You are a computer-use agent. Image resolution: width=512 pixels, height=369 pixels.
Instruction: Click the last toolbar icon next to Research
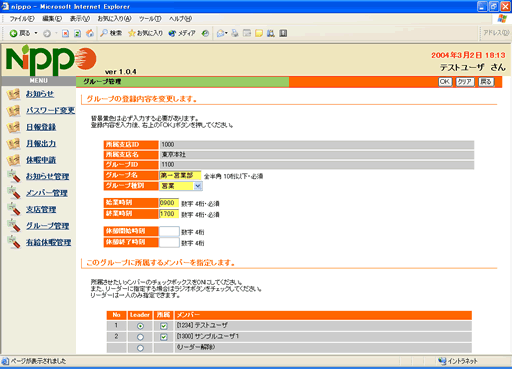coord(283,33)
